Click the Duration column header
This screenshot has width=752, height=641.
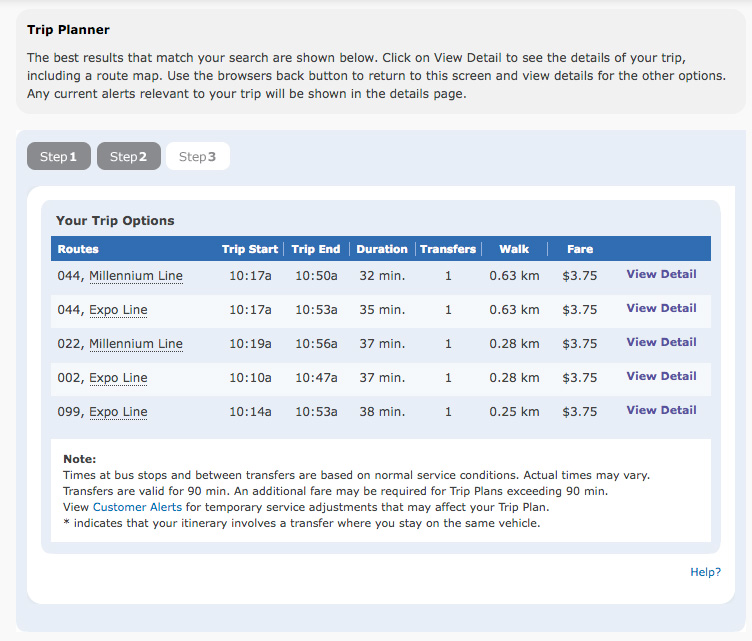382,249
